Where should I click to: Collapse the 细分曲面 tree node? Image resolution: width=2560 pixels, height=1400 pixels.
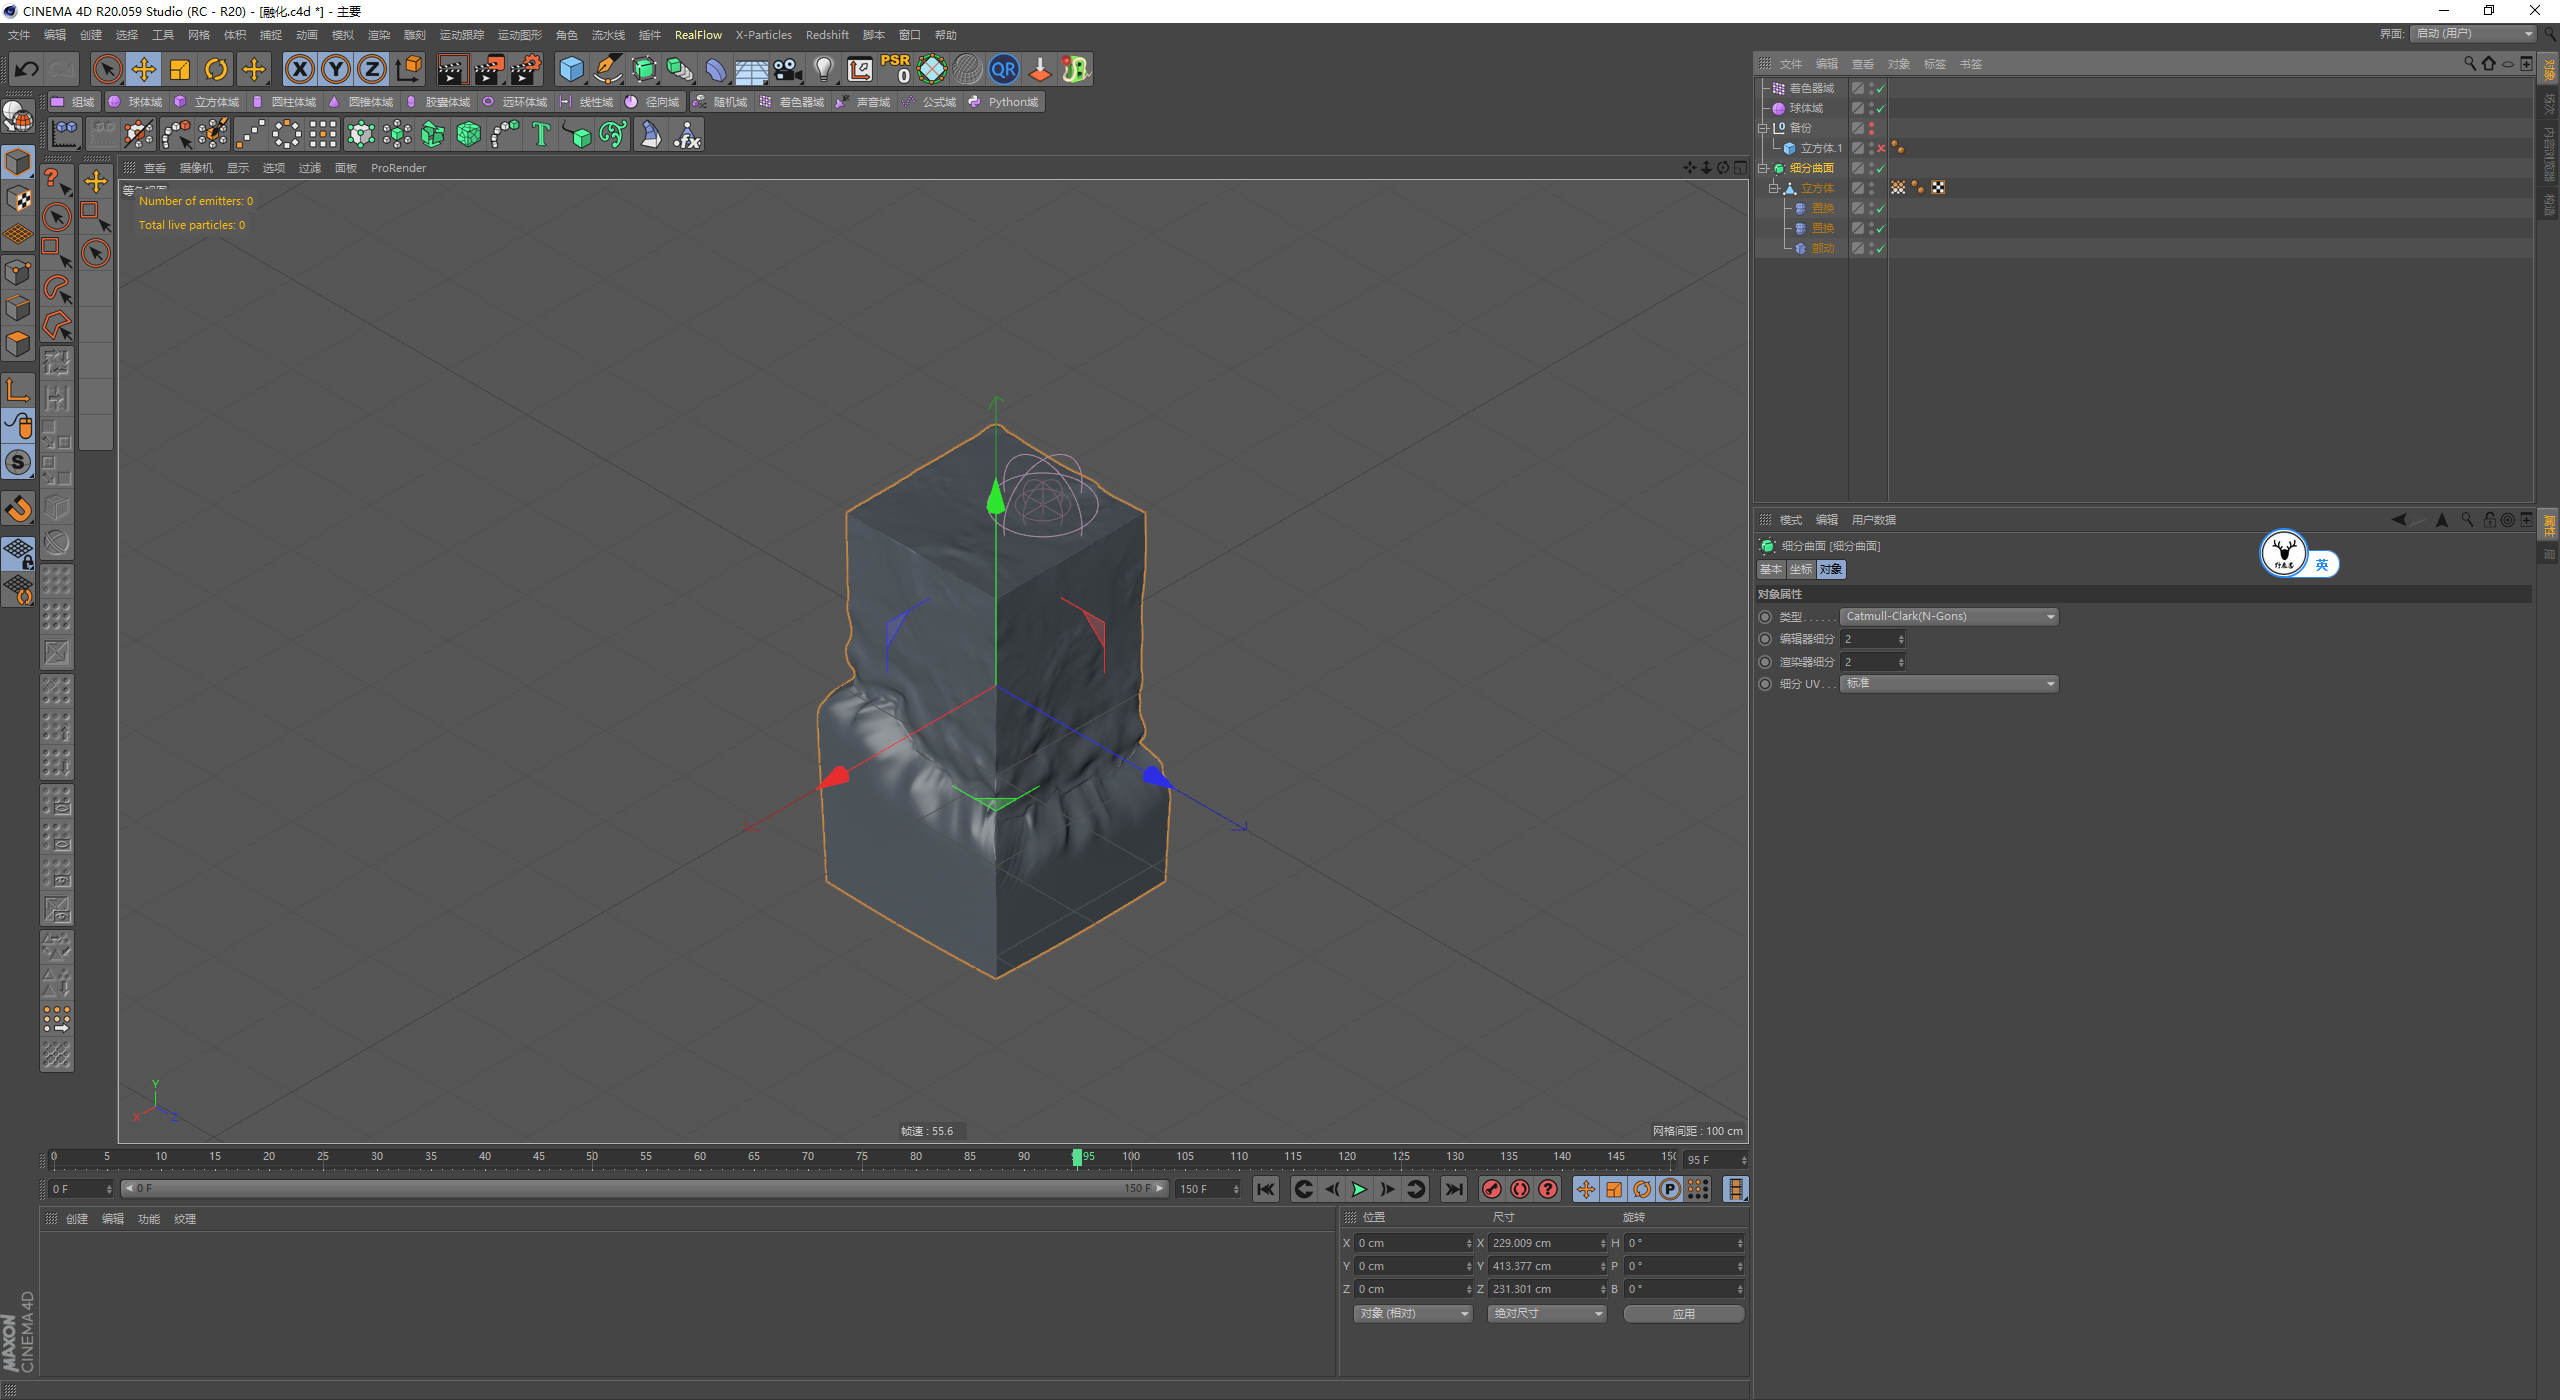(x=1763, y=168)
